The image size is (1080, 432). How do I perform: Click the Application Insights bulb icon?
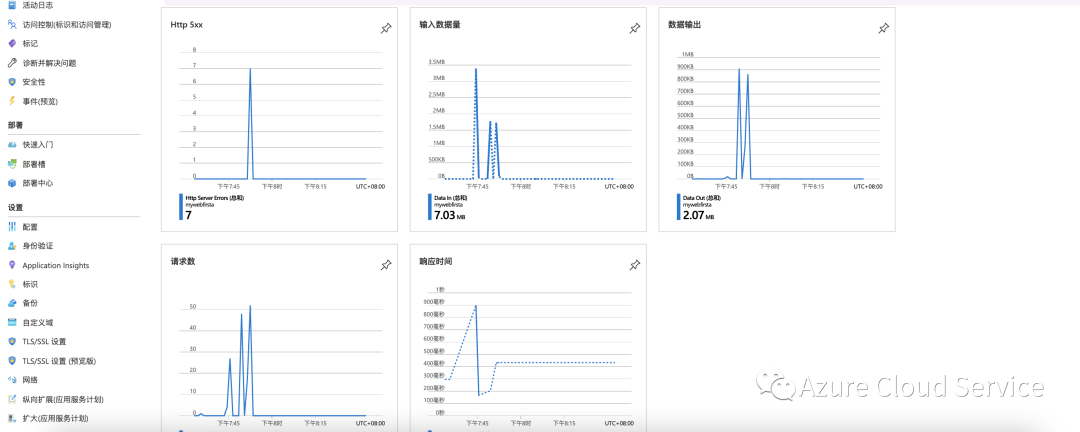[x=12, y=265]
